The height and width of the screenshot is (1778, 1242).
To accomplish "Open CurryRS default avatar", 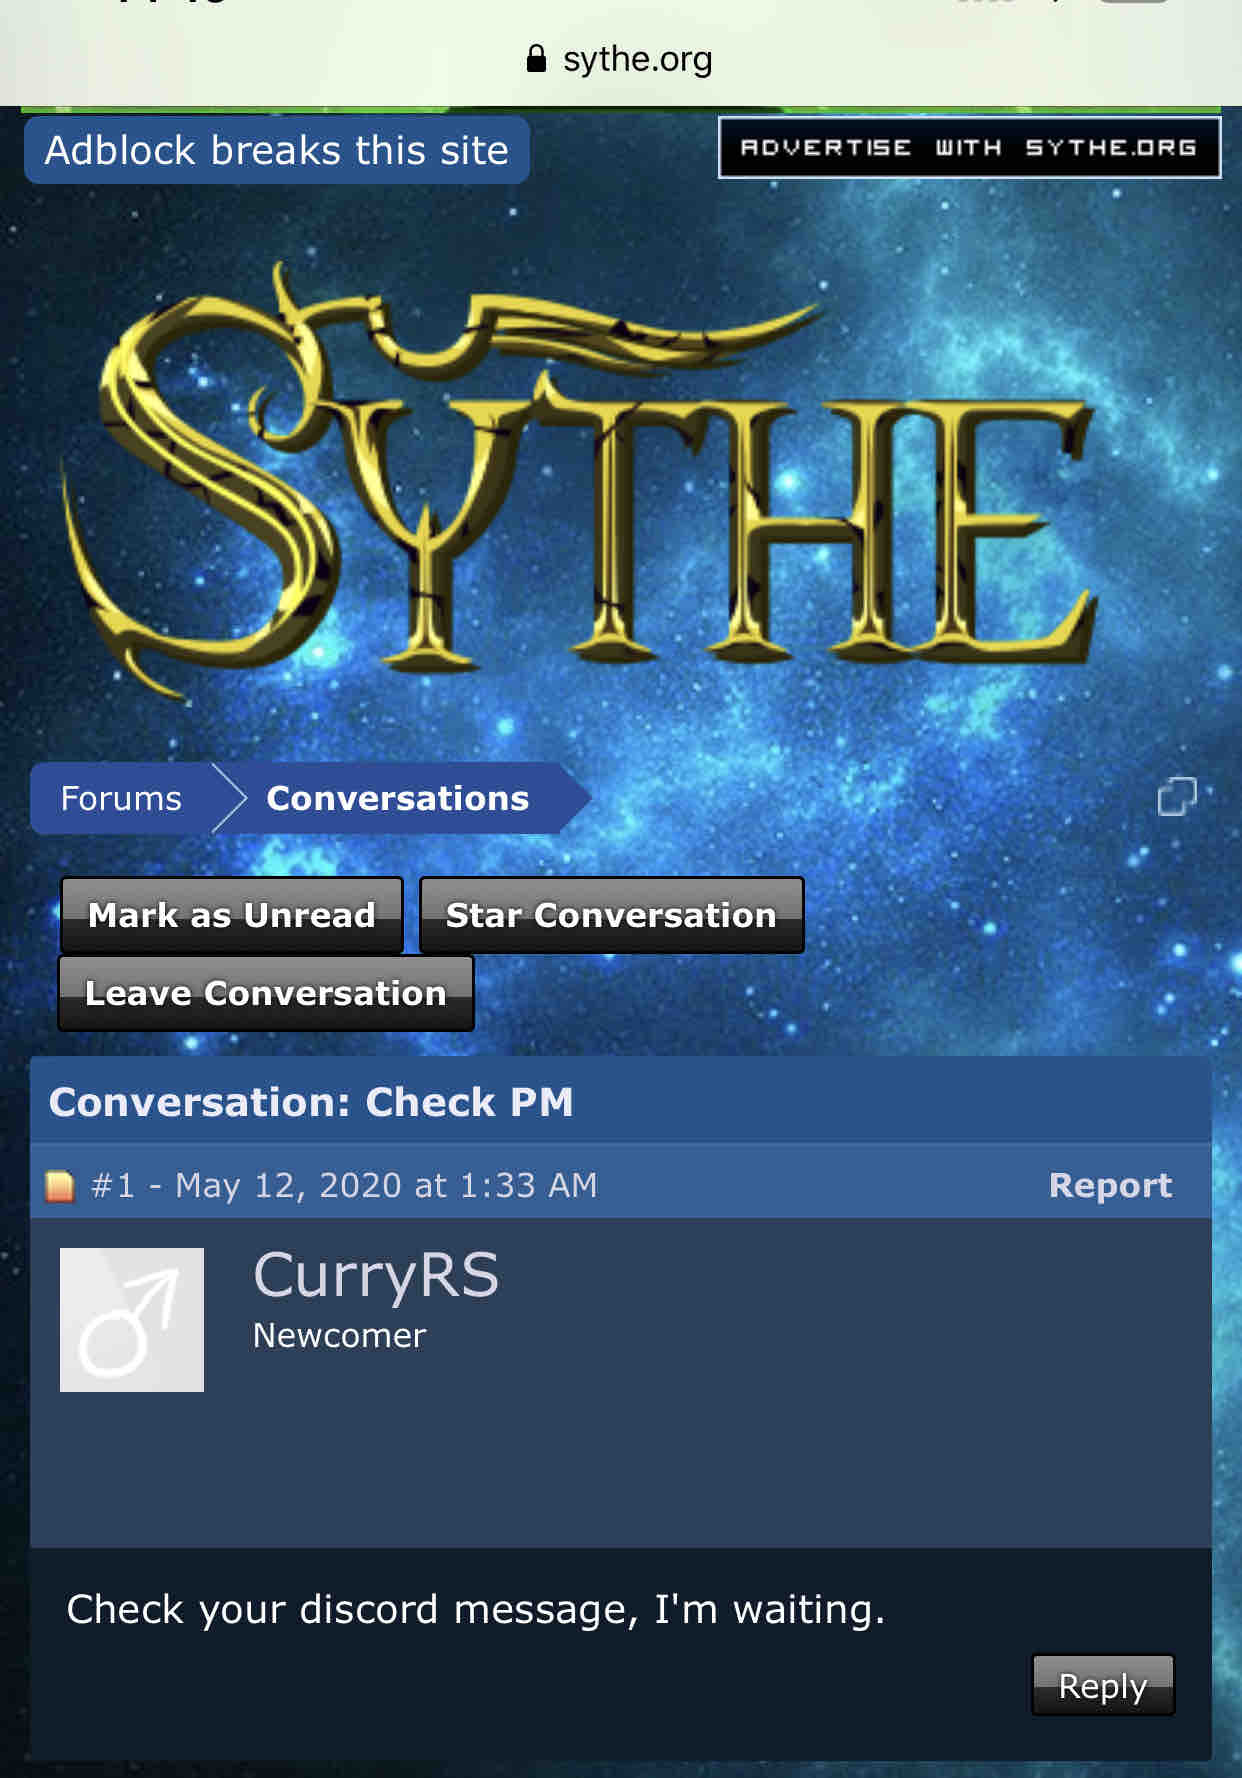I will [132, 1320].
